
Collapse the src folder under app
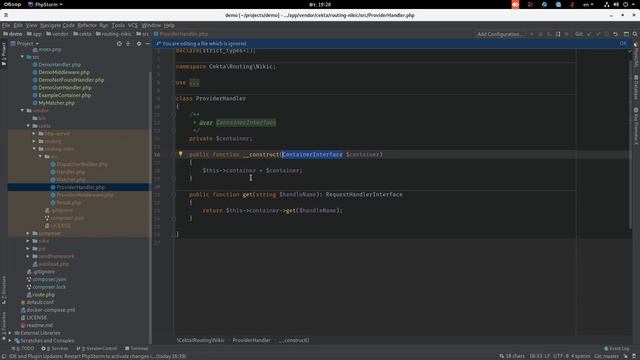[x=22, y=57]
